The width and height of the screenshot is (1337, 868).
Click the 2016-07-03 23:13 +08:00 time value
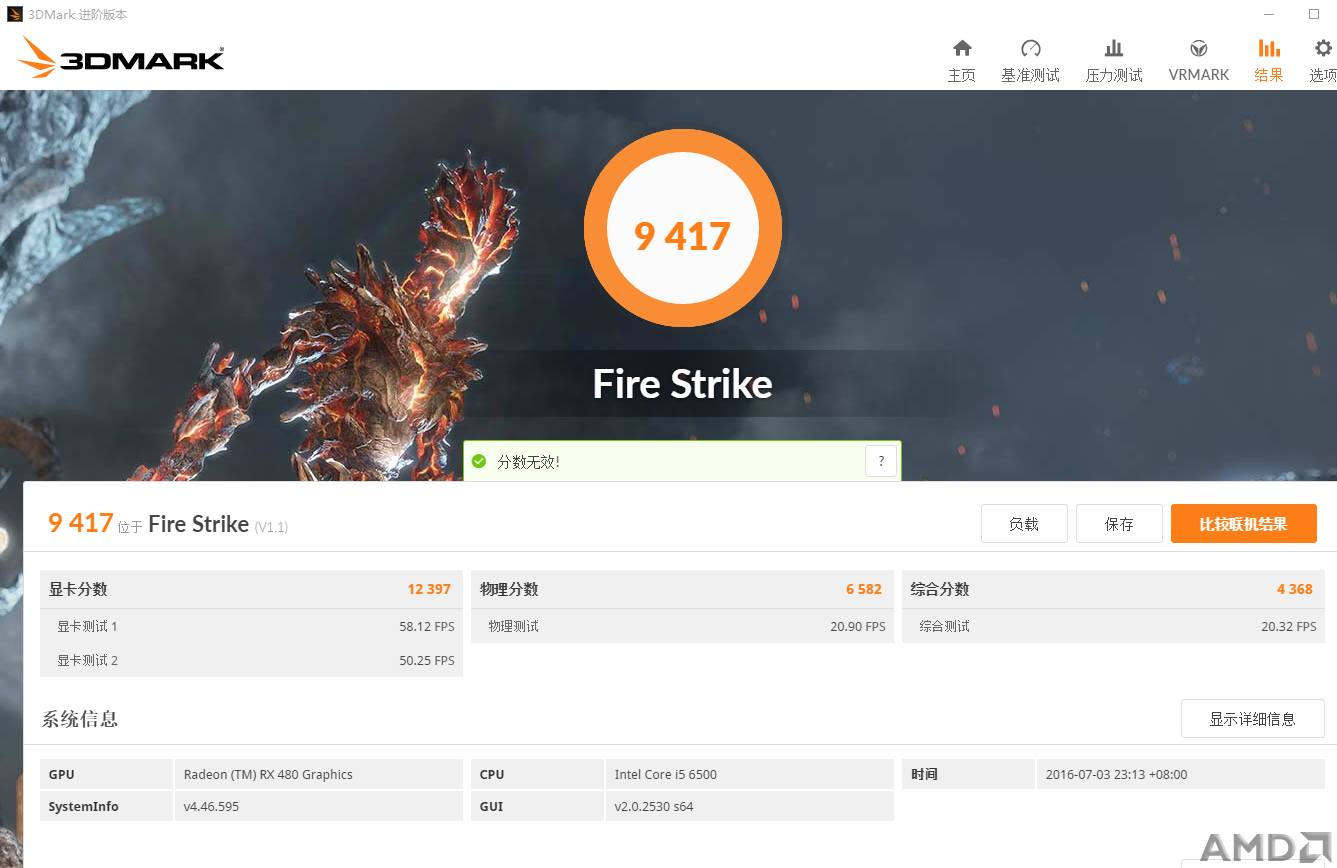coord(1116,775)
